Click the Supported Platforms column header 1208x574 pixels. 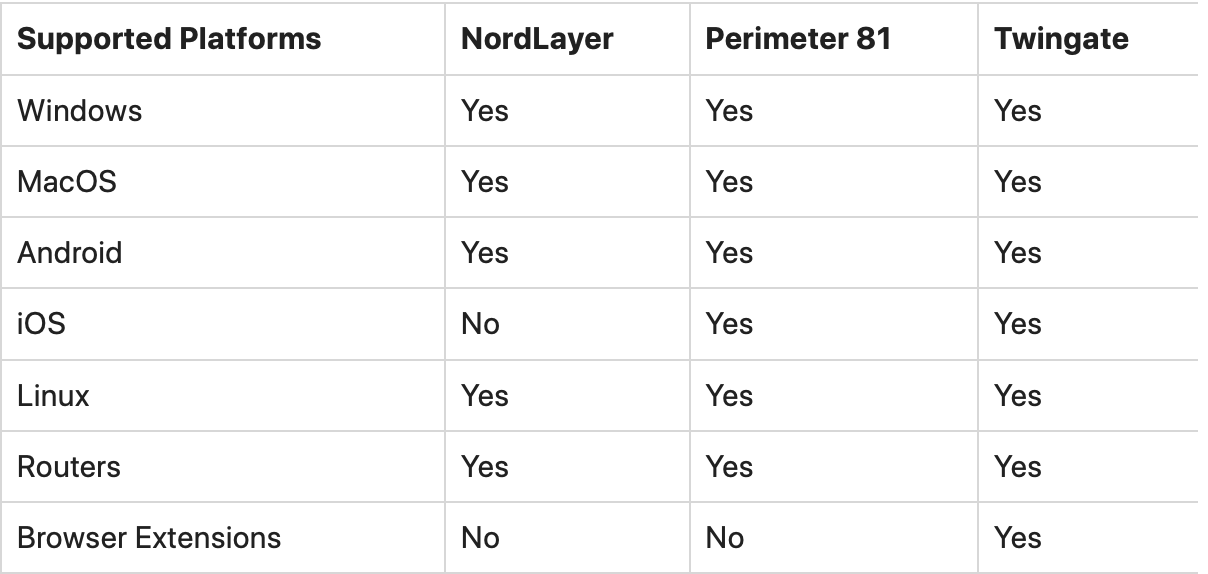[x=169, y=39]
